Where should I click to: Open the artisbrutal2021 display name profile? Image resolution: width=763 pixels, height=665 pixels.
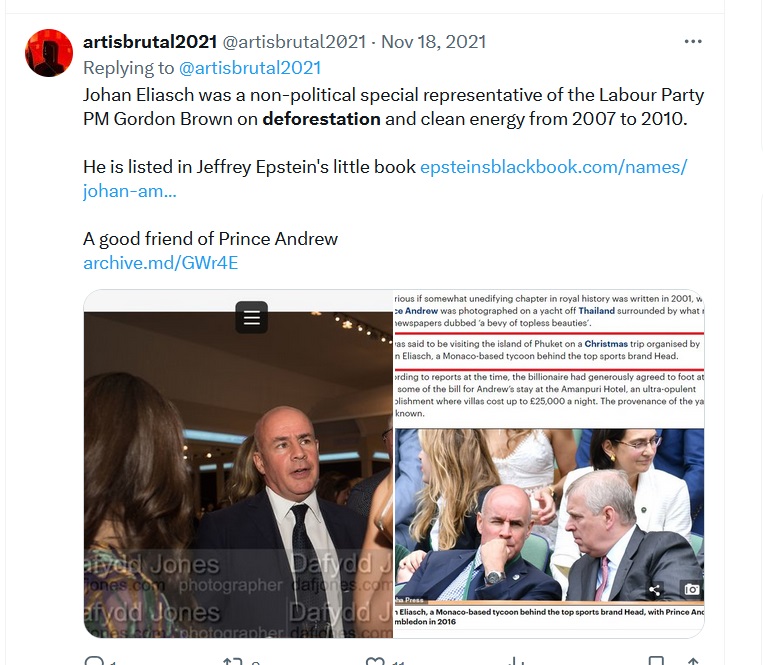coord(150,42)
